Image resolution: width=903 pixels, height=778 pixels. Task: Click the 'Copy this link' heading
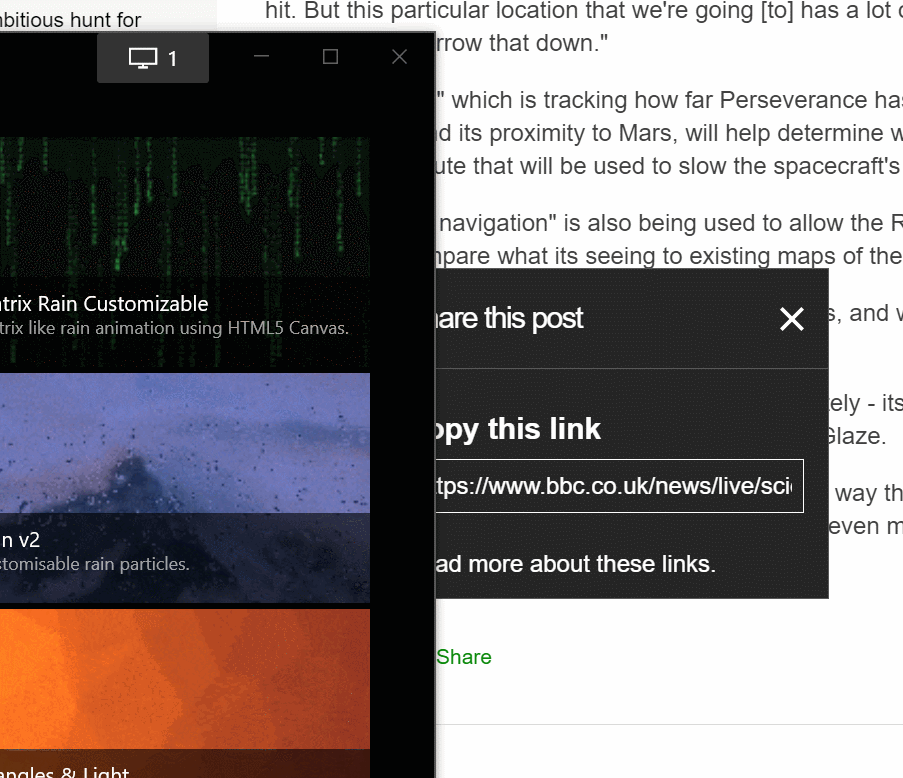coord(518,429)
